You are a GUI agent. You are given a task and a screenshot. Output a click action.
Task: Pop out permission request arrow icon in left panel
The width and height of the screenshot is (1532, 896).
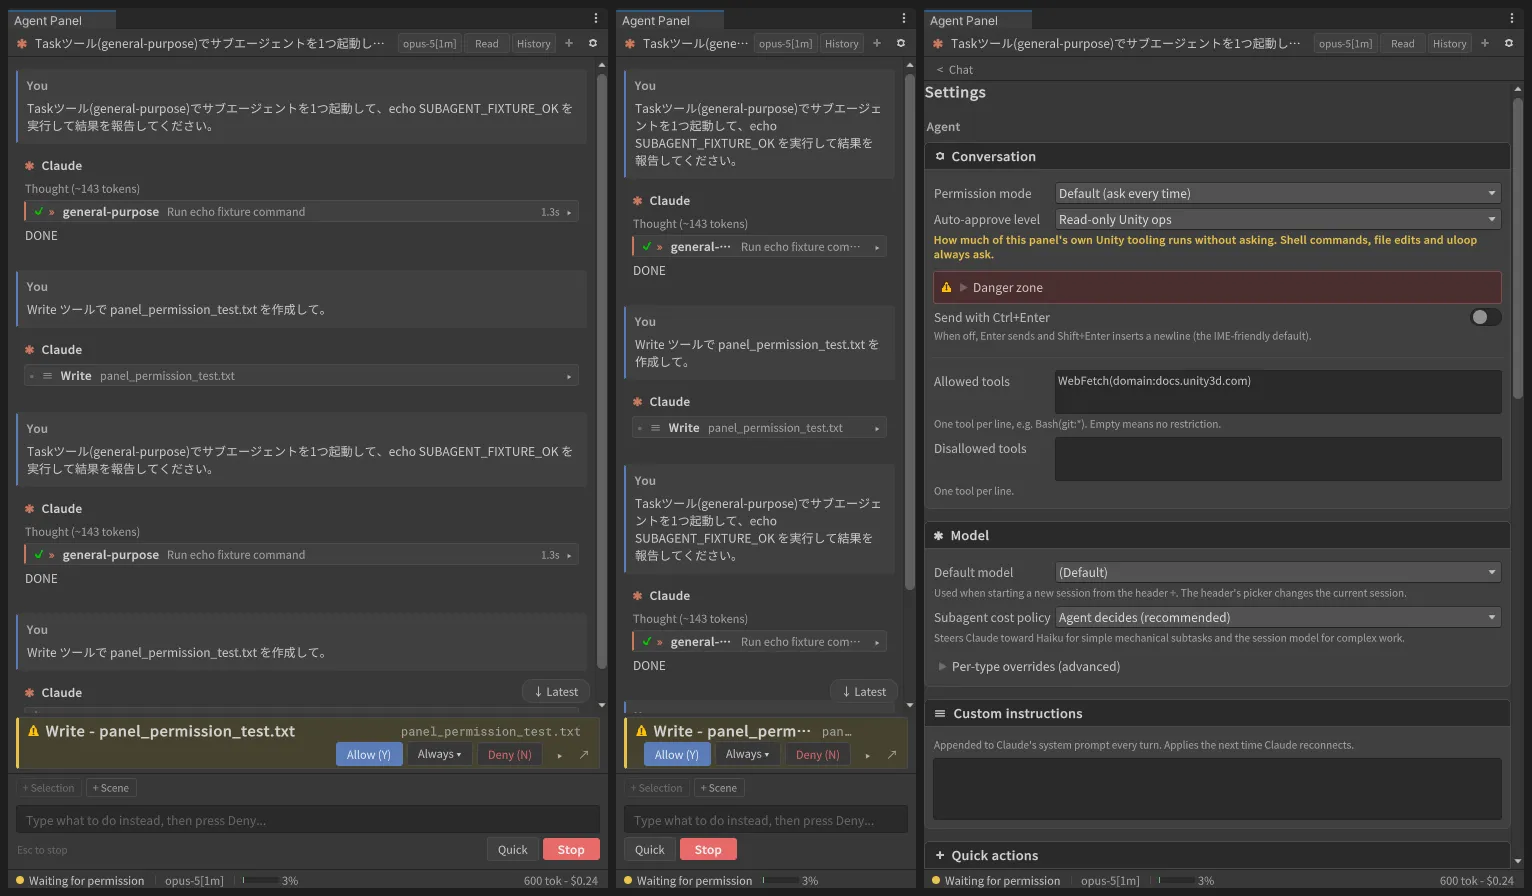pyautogui.click(x=584, y=755)
